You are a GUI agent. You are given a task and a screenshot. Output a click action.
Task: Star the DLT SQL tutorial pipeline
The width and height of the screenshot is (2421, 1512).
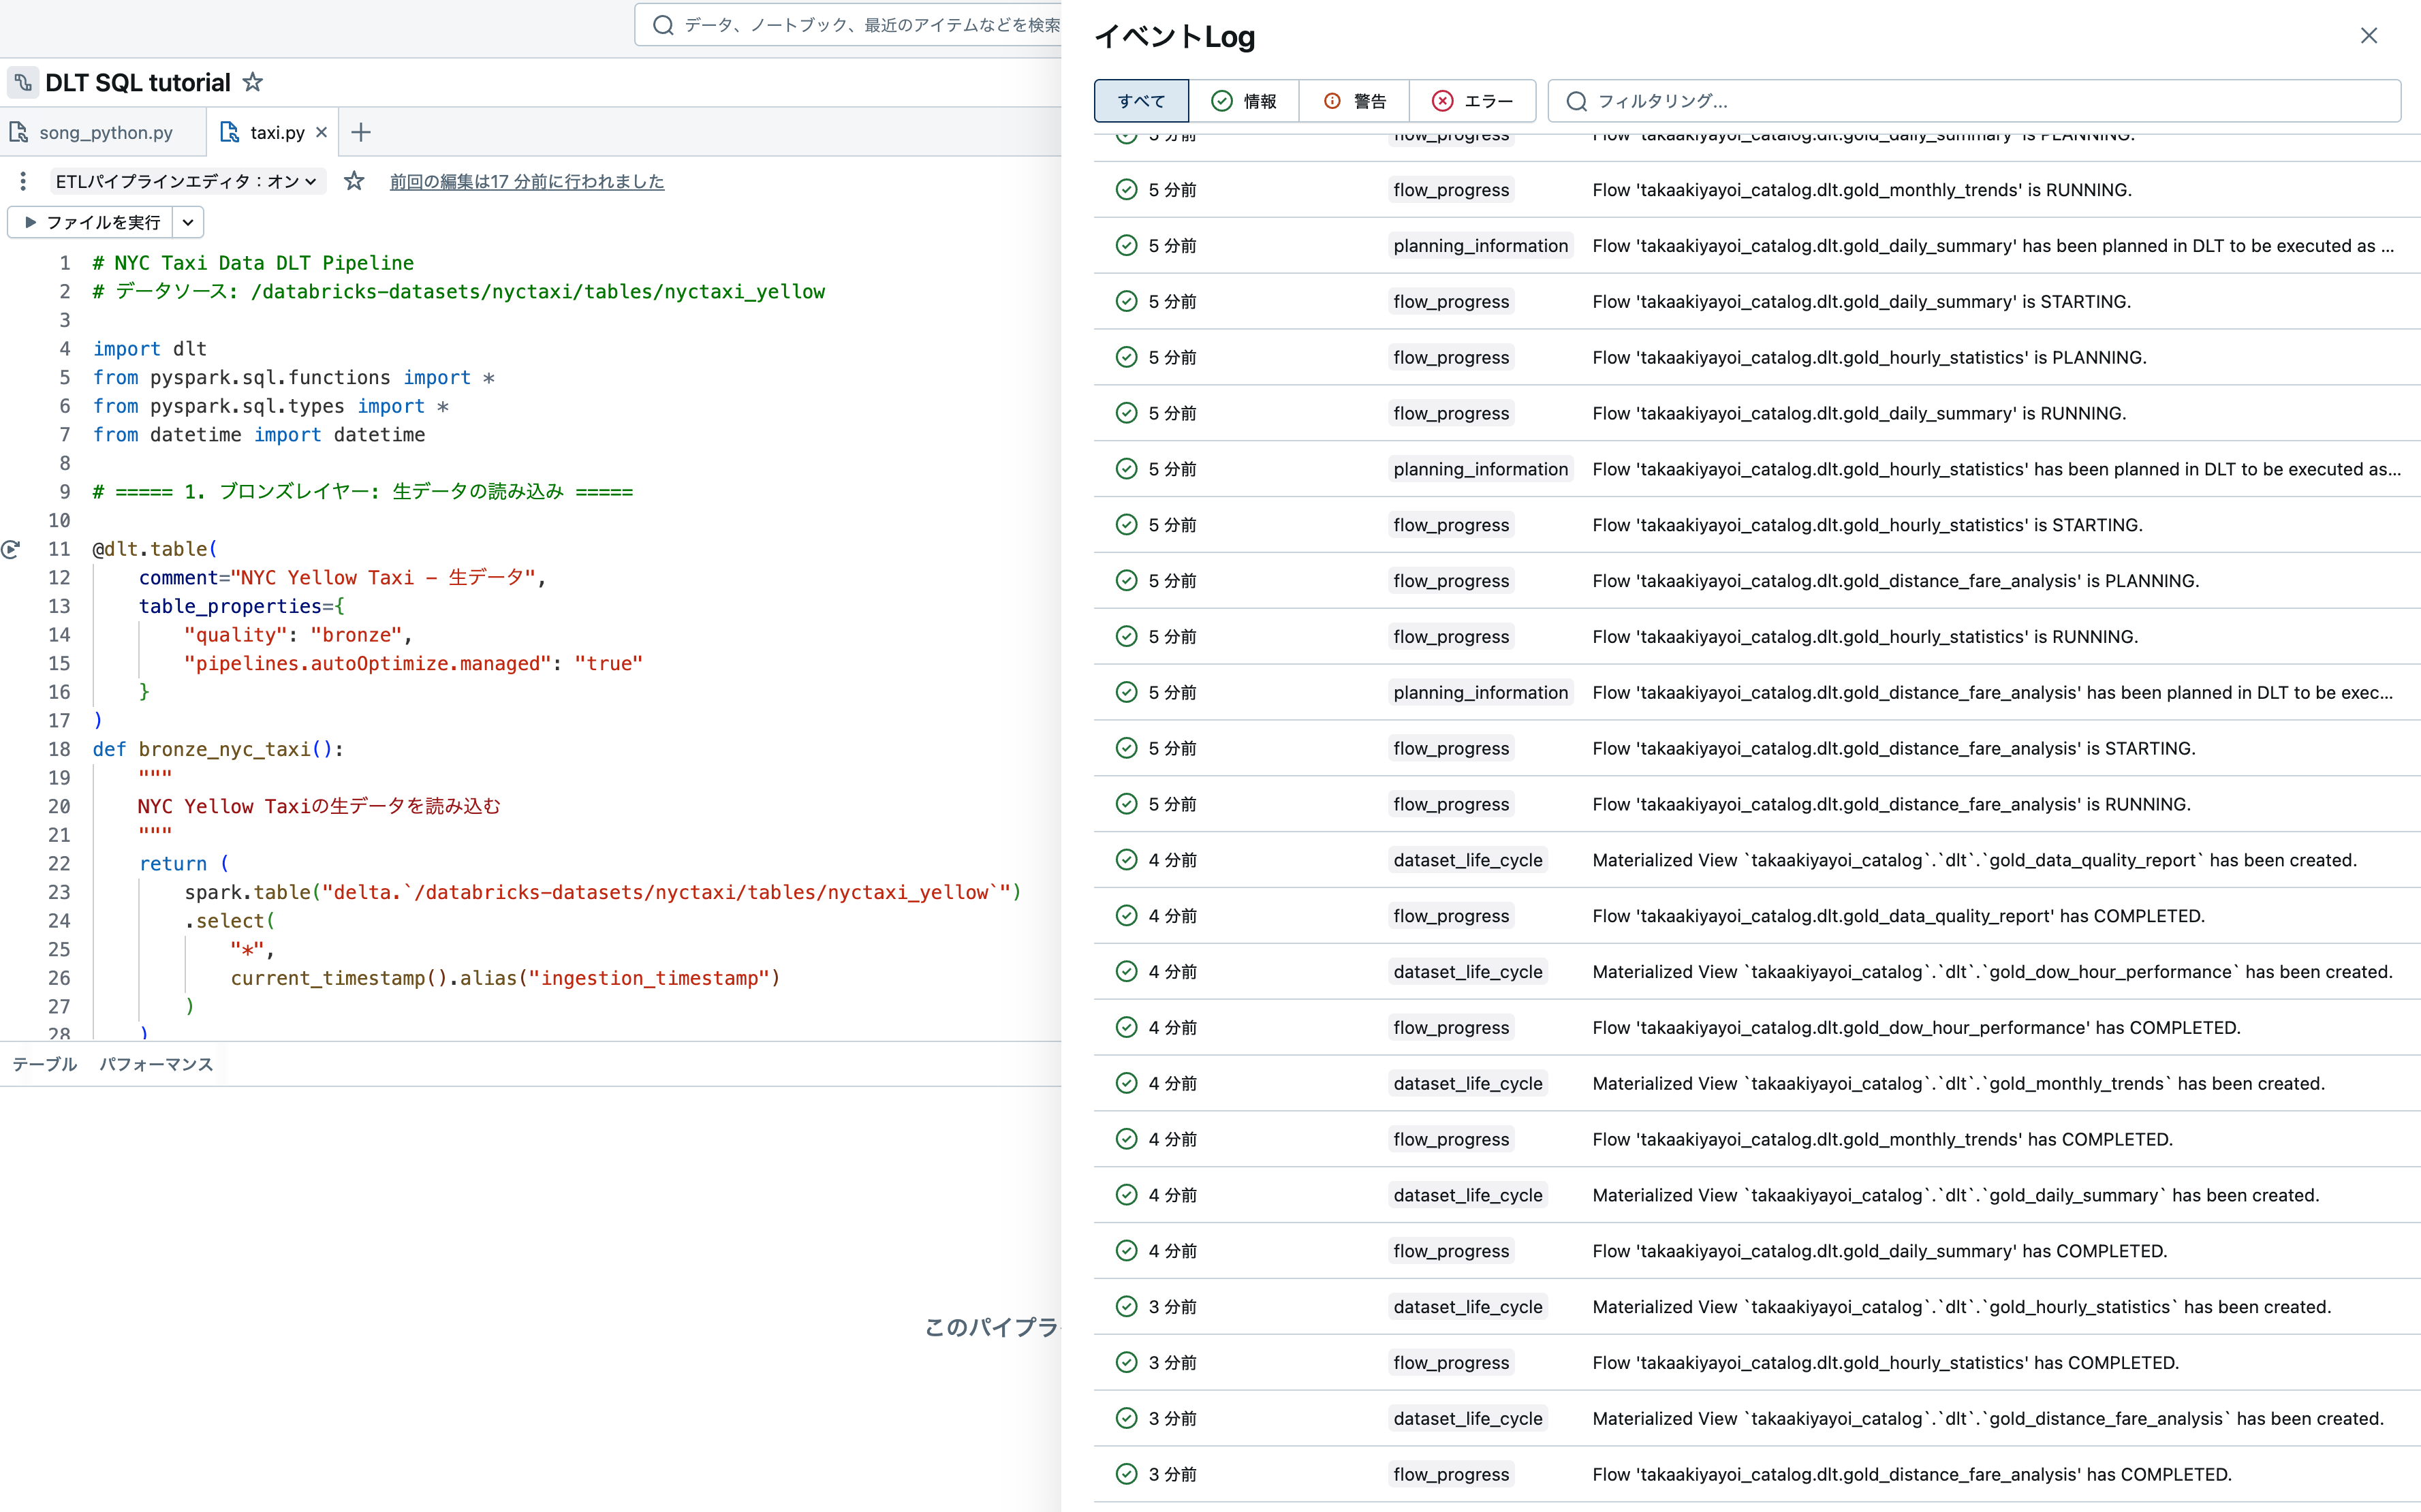(x=253, y=82)
